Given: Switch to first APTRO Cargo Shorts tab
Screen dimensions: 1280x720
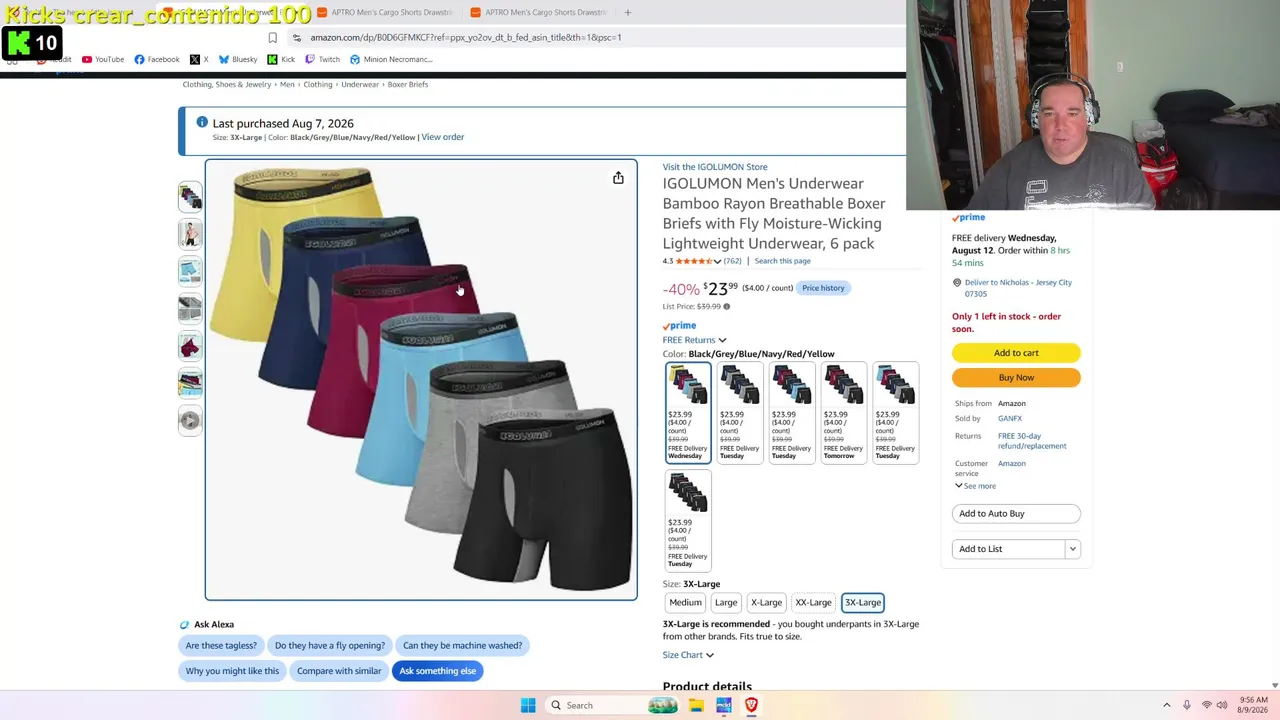Looking at the screenshot, I should (383, 12).
